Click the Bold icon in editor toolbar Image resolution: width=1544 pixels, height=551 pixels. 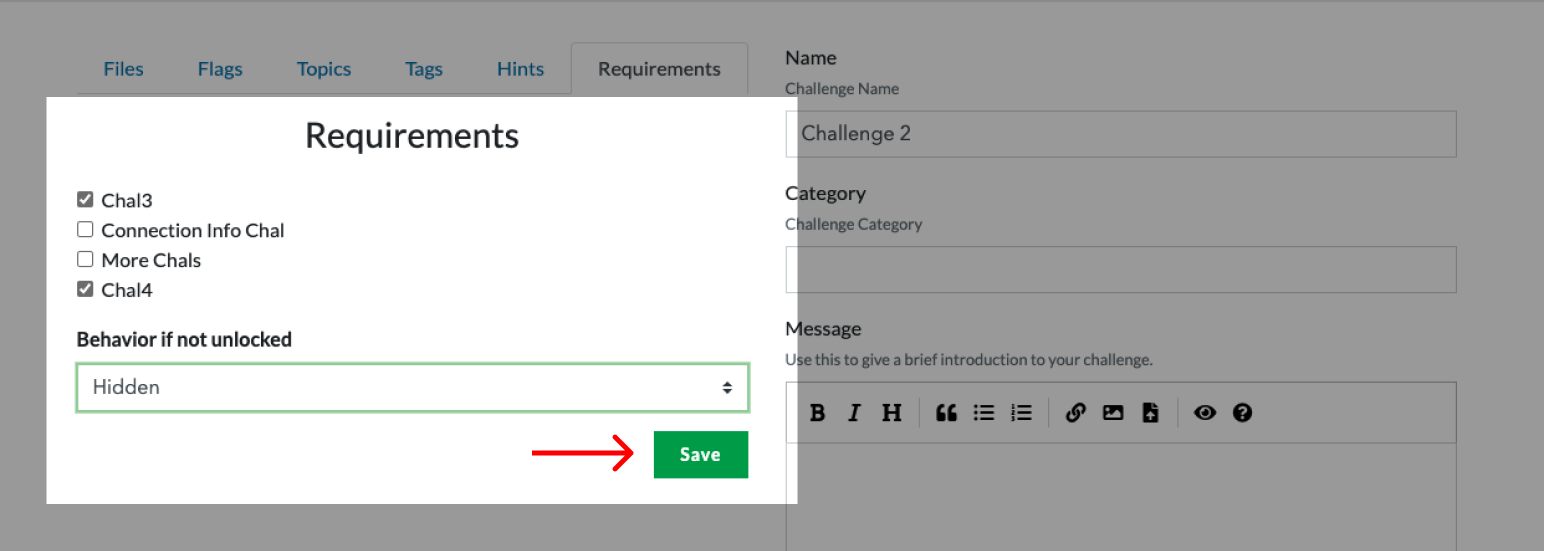[817, 413]
